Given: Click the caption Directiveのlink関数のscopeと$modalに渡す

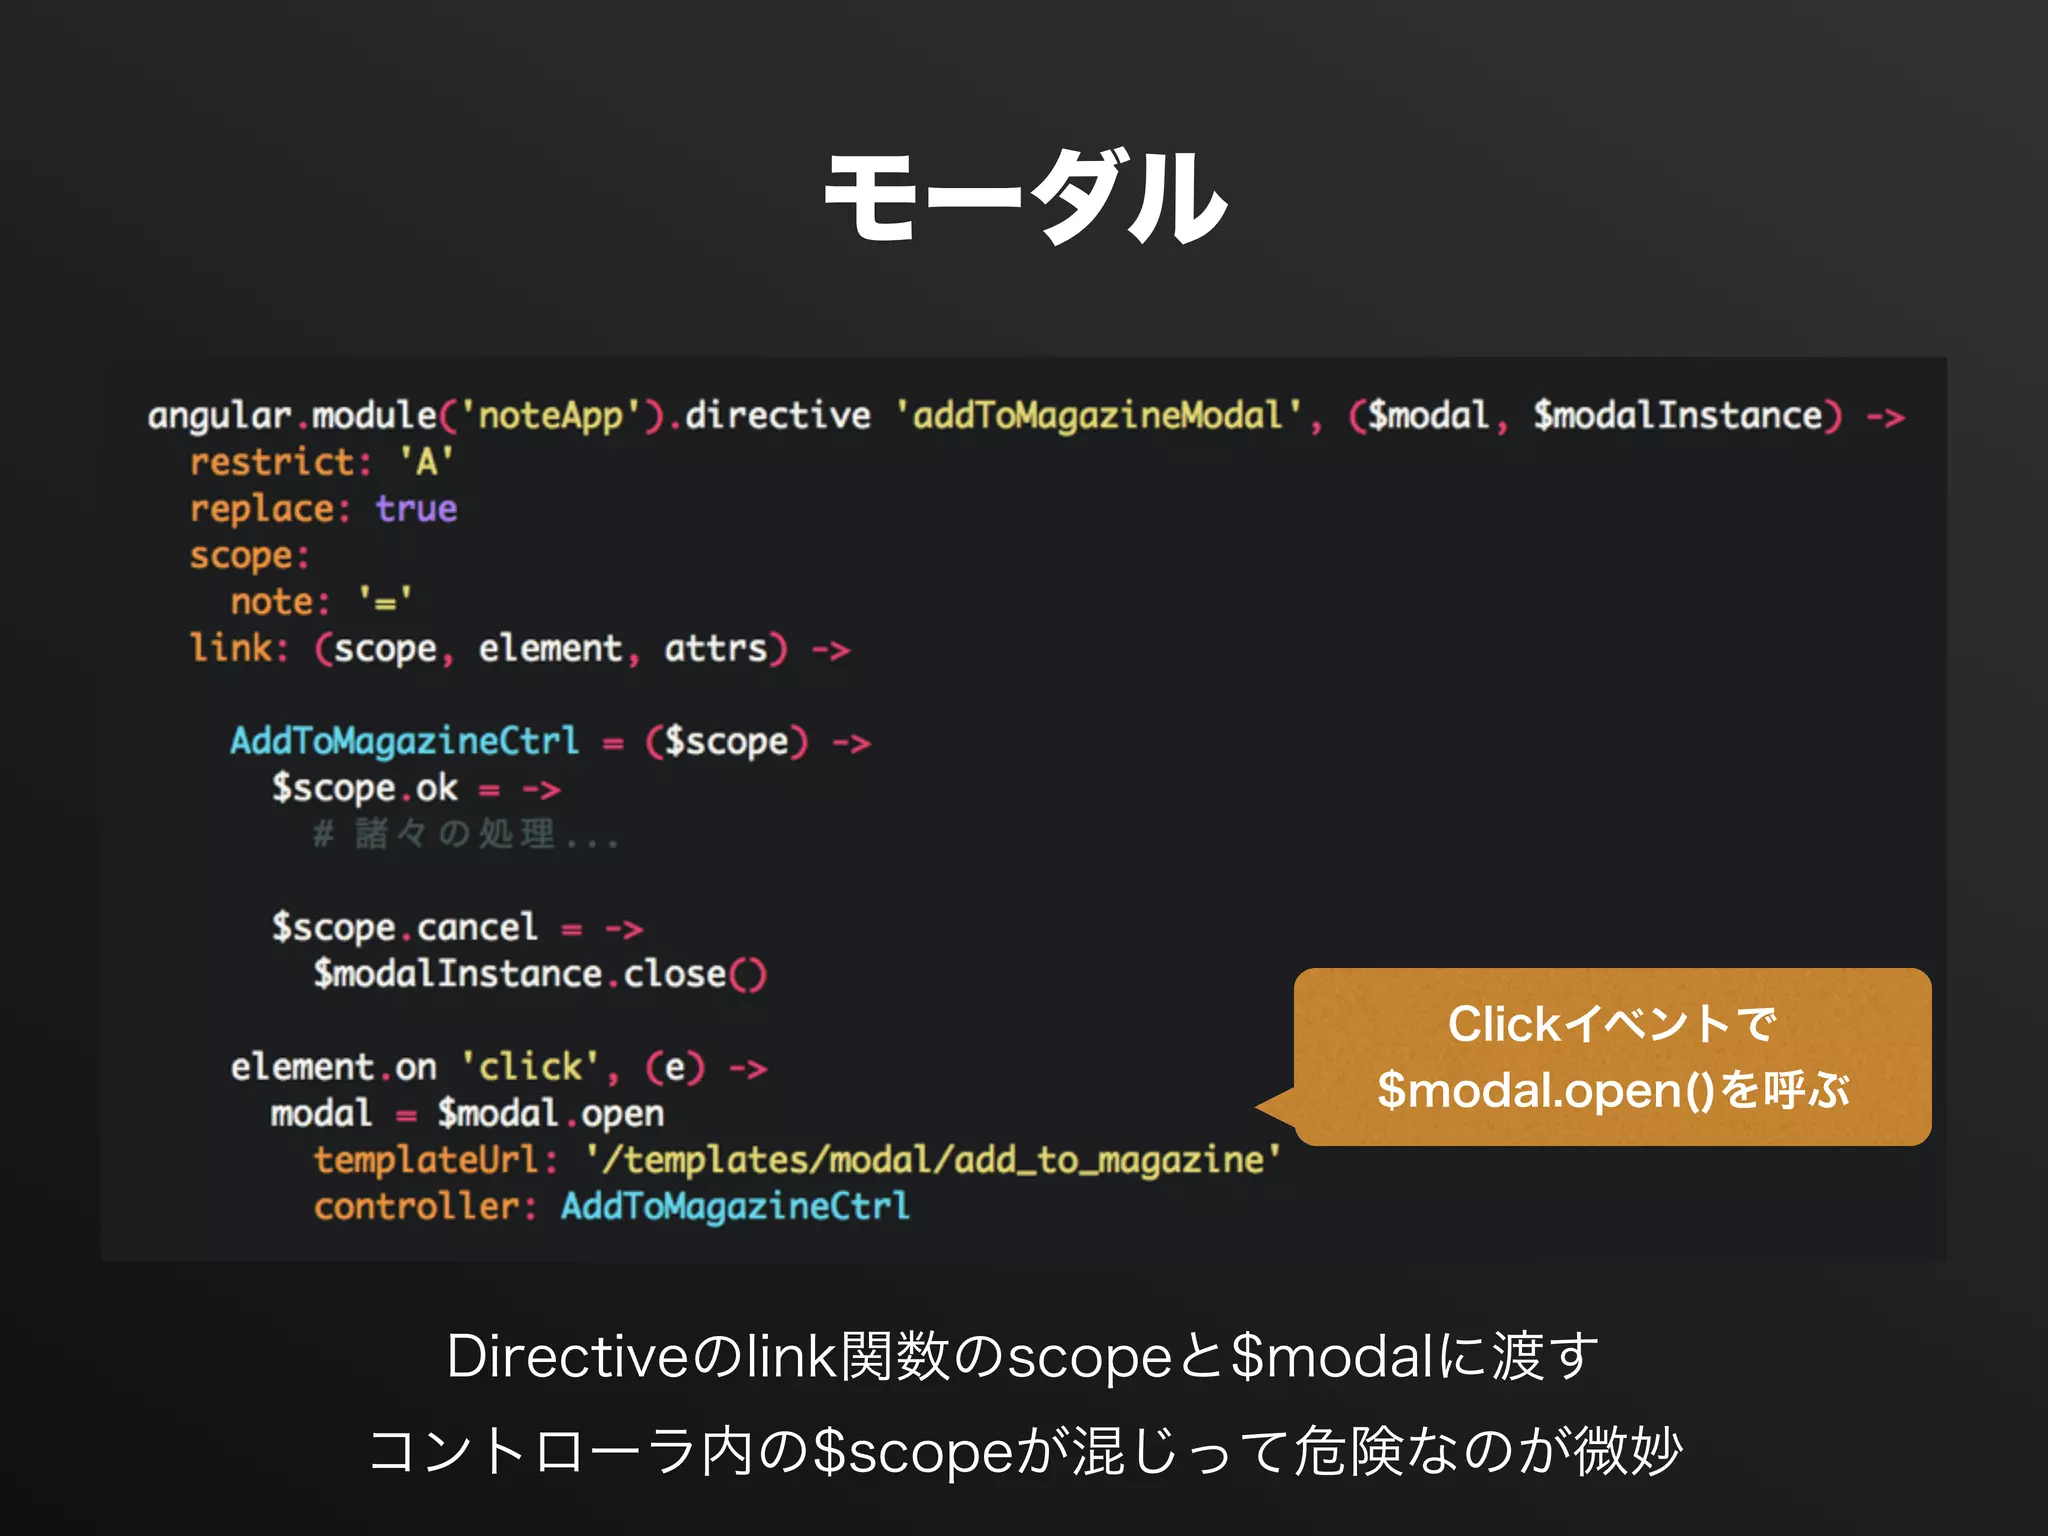Looking at the screenshot, I should (1022, 1357).
